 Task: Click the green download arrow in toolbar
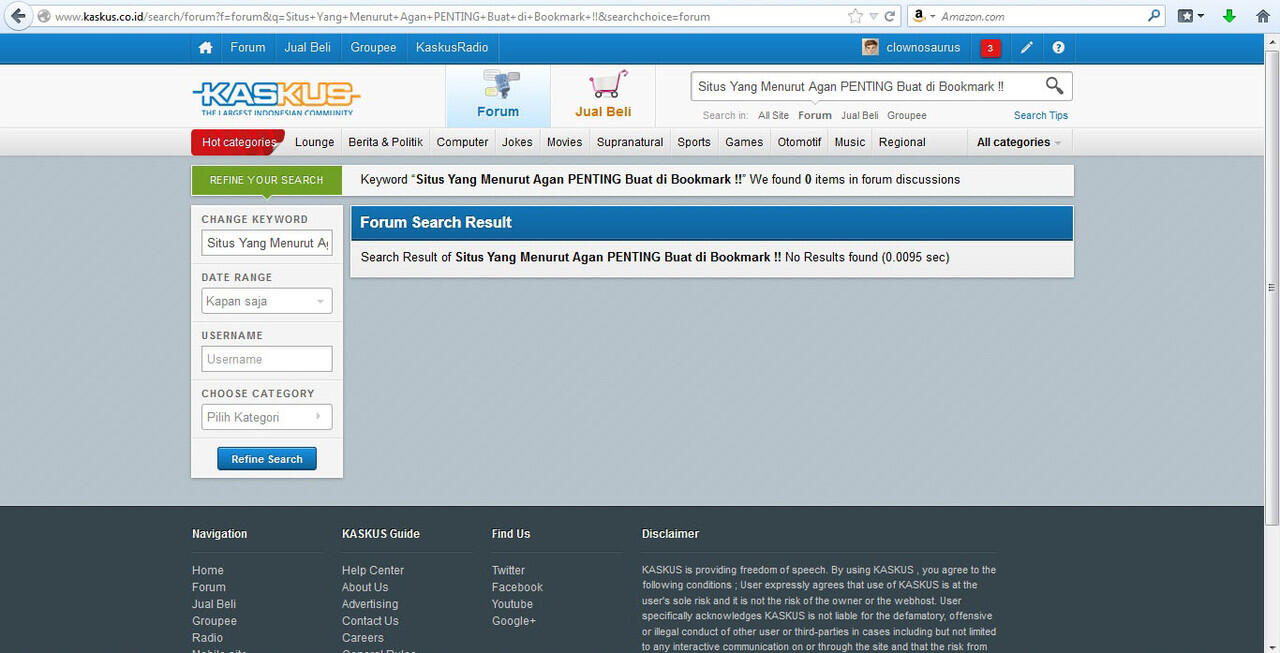click(x=1229, y=17)
